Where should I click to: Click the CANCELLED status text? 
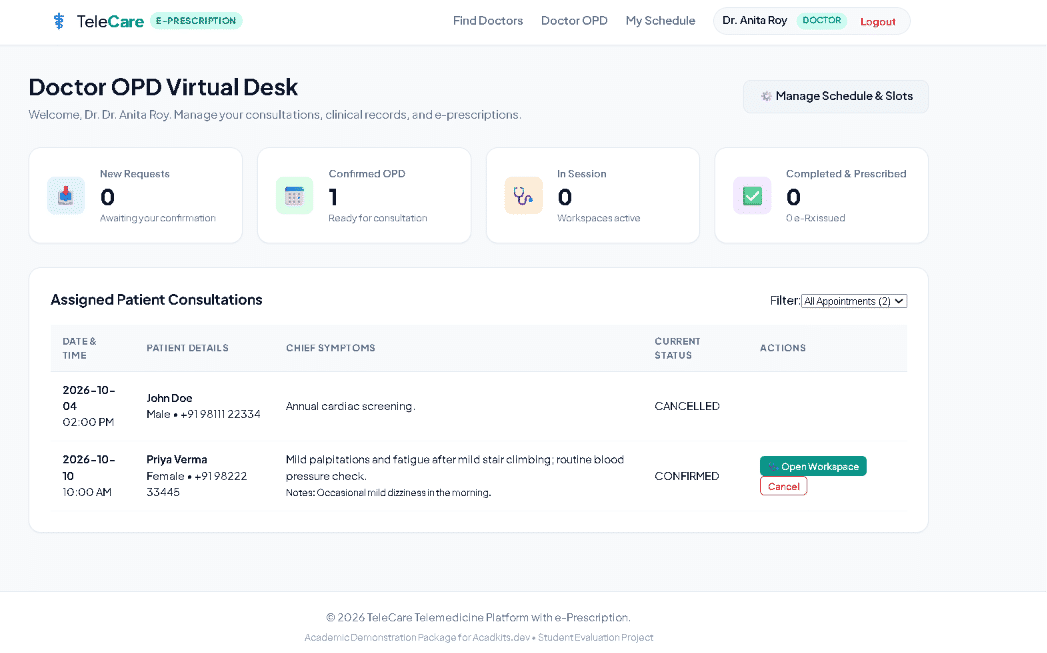pos(686,406)
